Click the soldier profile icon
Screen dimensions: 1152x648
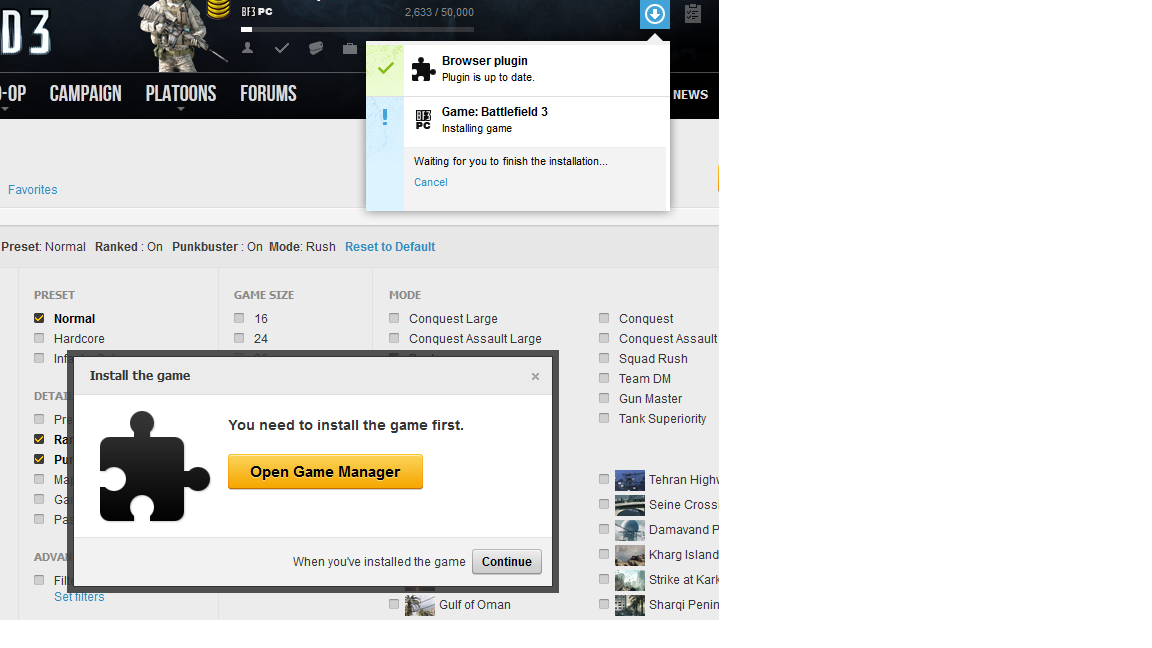[248, 48]
